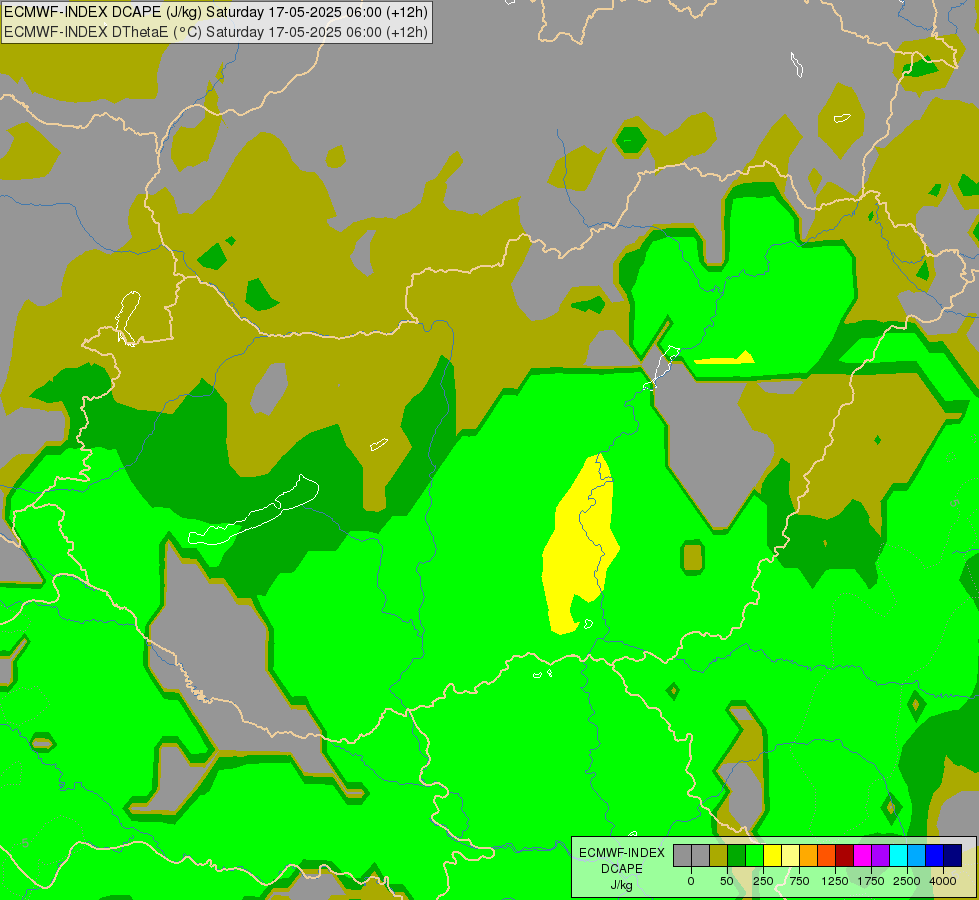The image size is (979, 900).
Task: Select the bright yellow legend swatch right of 250
Action: click(x=772, y=855)
